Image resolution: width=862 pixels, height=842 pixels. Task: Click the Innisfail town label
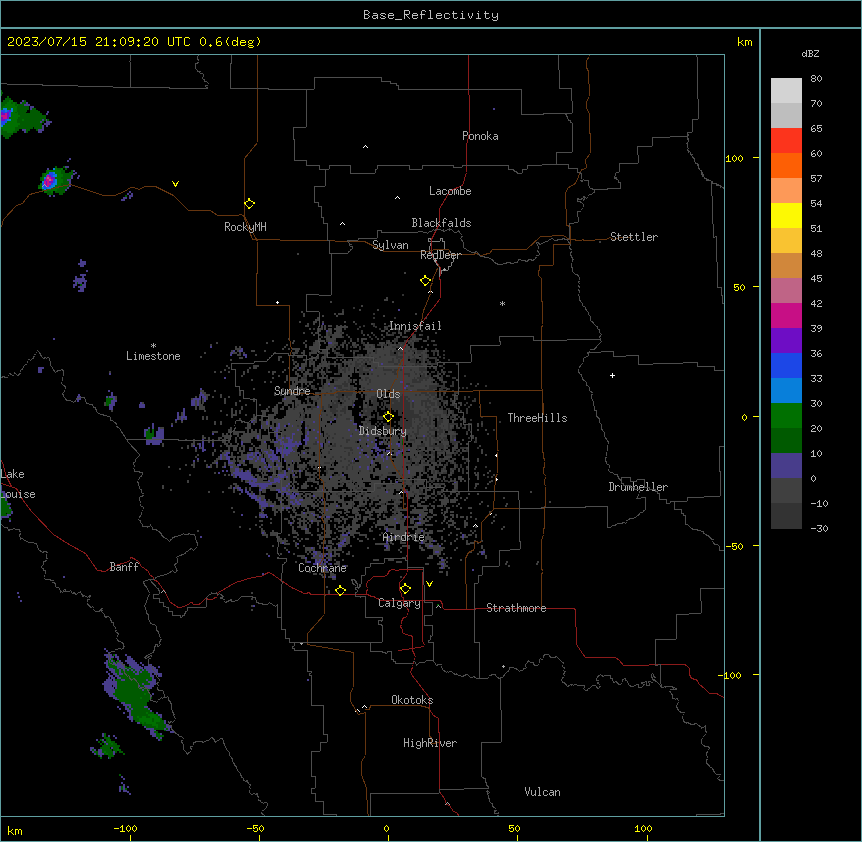(415, 326)
